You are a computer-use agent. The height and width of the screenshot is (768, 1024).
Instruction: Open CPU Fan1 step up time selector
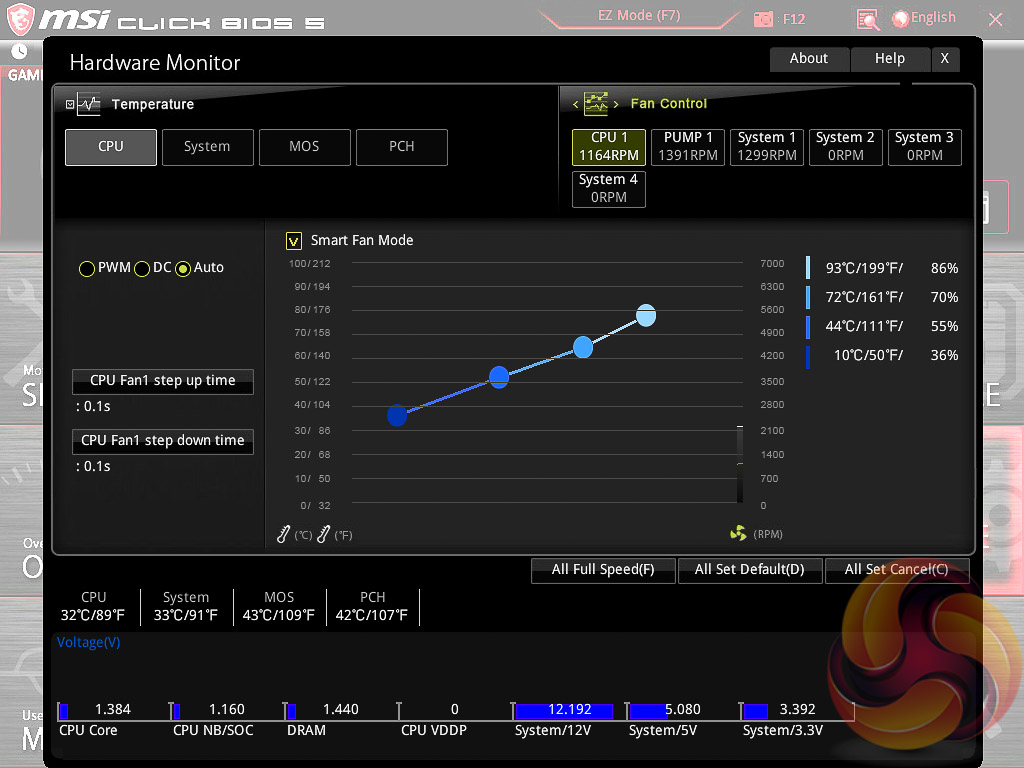[163, 381]
